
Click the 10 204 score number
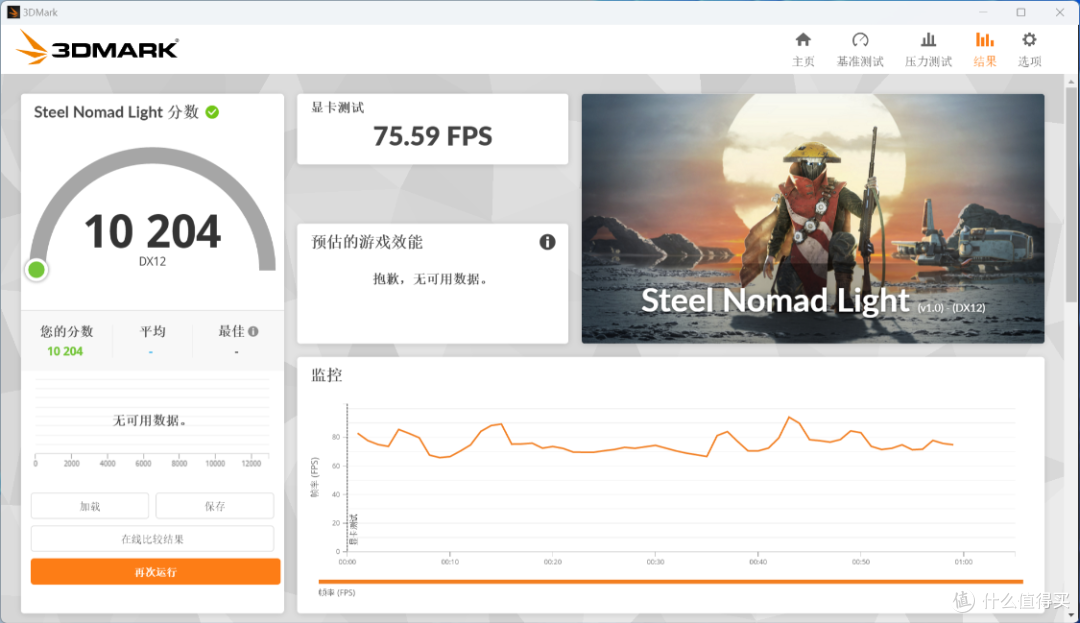pyautogui.click(x=152, y=231)
